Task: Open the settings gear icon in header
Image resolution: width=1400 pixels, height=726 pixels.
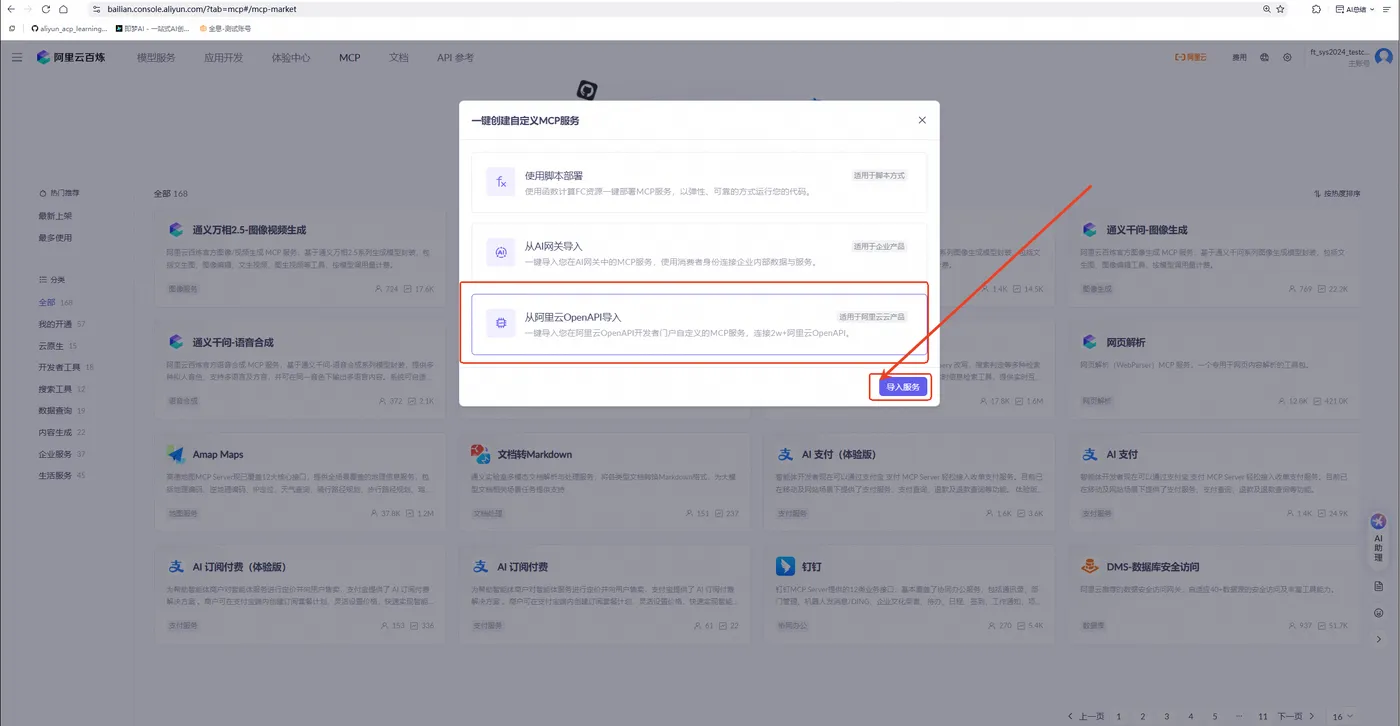Action: (1287, 58)
